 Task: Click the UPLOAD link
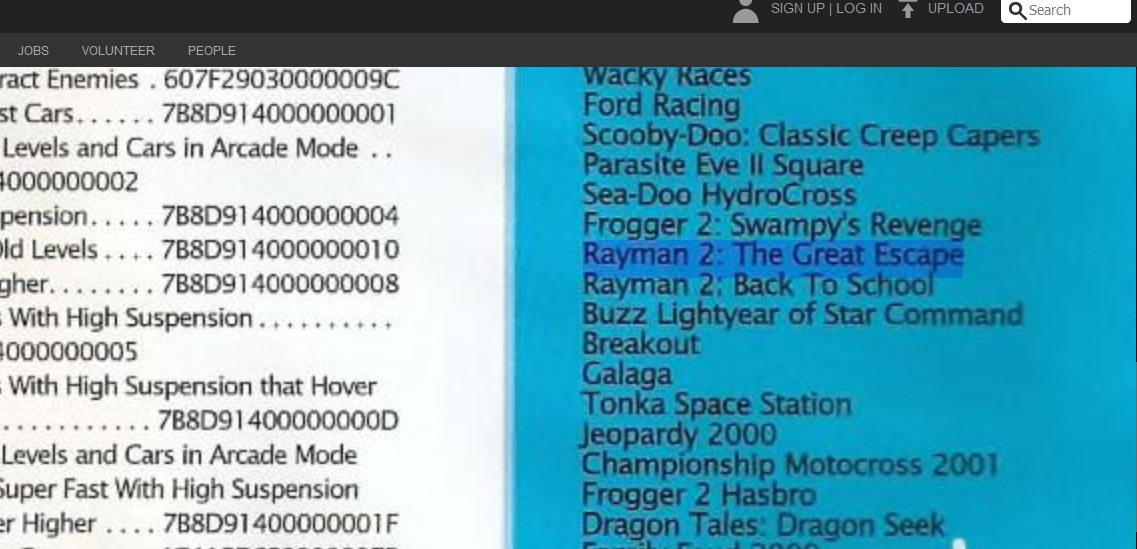tap(956, 9)
